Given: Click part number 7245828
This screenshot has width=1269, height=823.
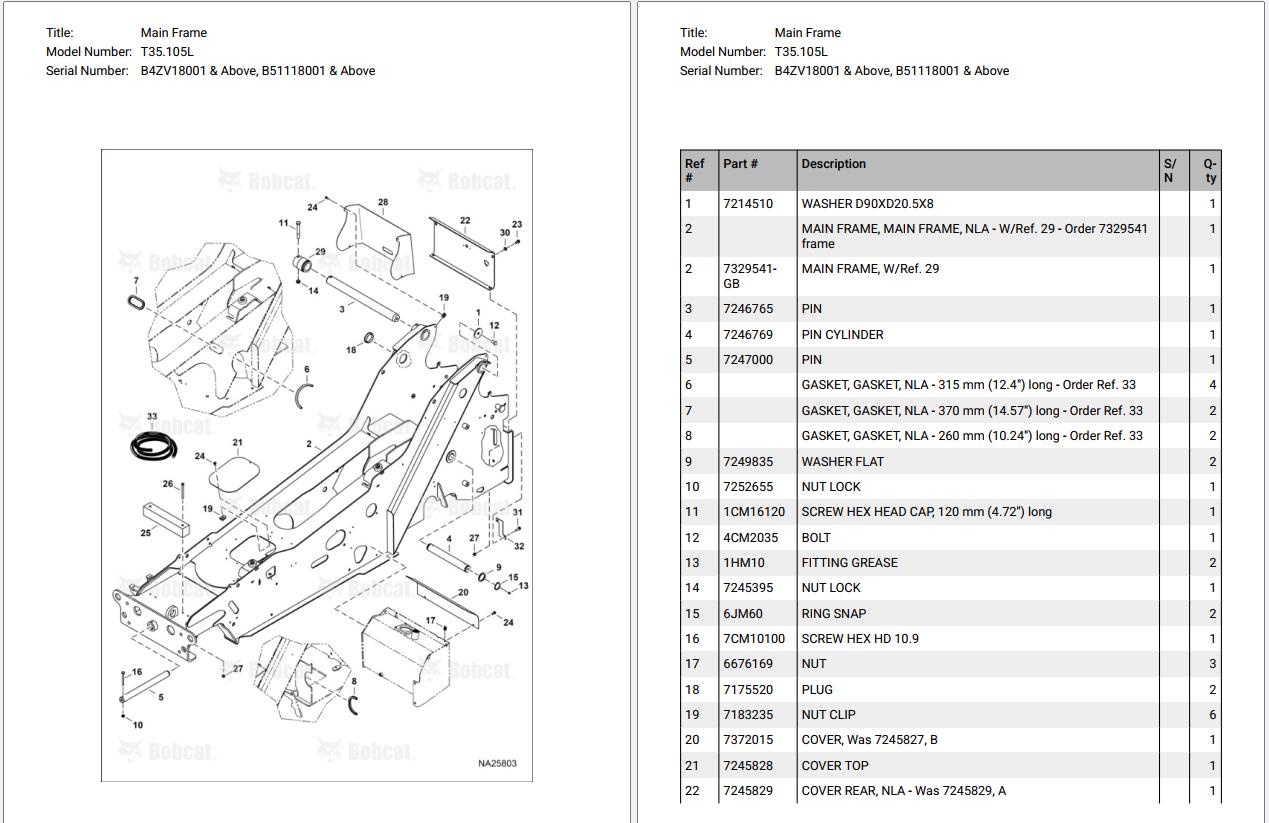Looking at the screenshot, I should click(747, 766).
